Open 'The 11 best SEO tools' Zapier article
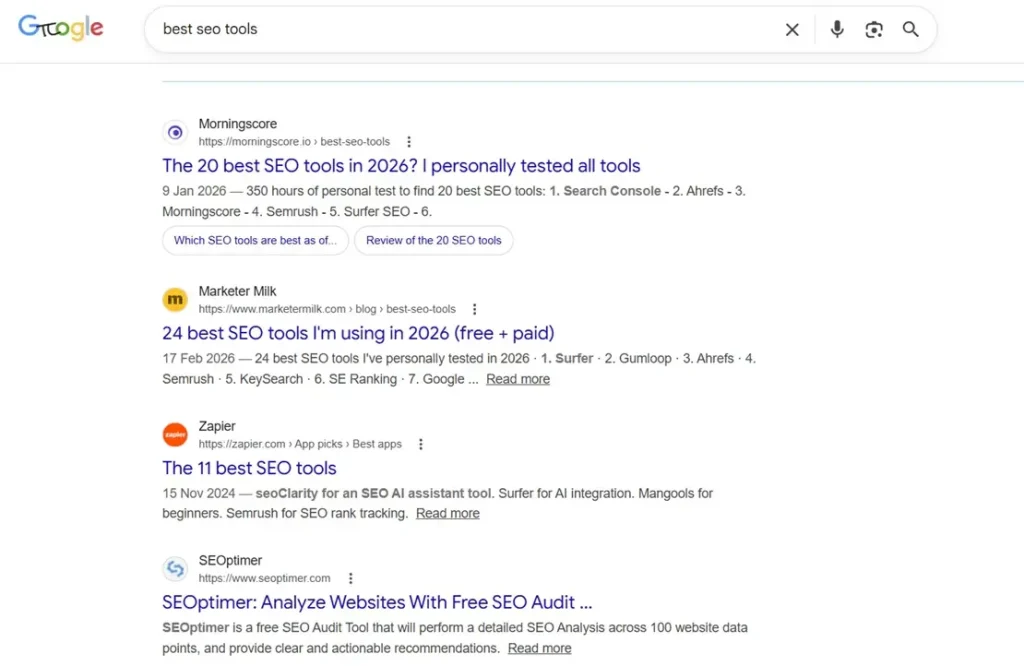This screenshot has width=1024, height=666. click(249, 467)
